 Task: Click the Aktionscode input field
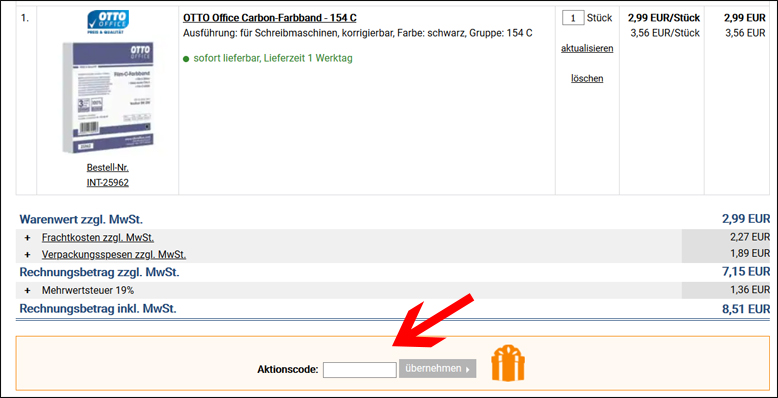pyautogui.click(x=360, y=370)
